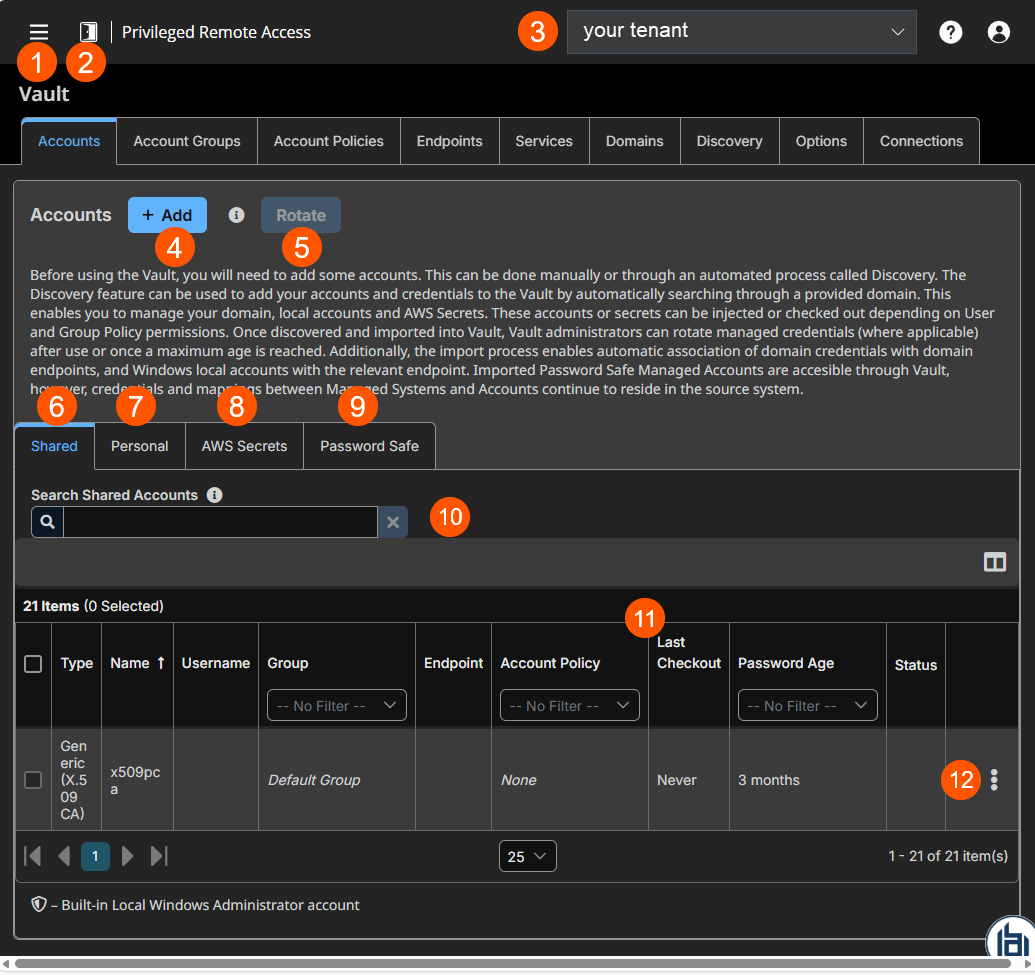Switch to the Account Groups tab

click(x=187, y=141)
